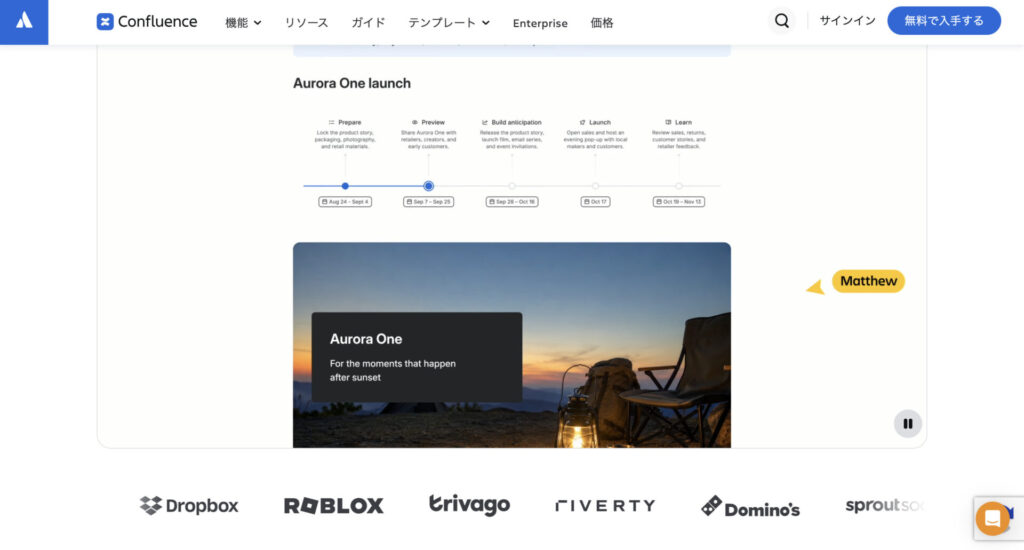
Task: Click the trivago logo
Action: pyautogui.click(x=469, y=505)
